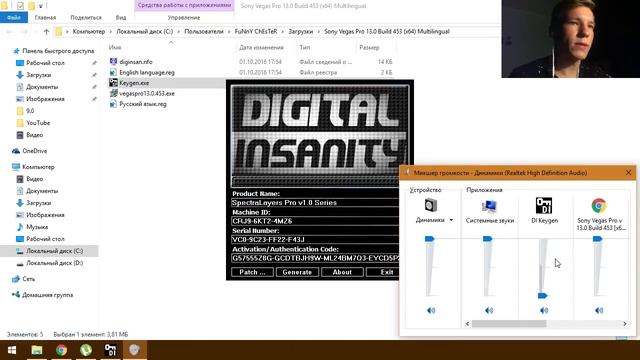This screenshot has height=360, width=640.
Task: Select the Русский язык.reg file
Action: click(142, 104)
